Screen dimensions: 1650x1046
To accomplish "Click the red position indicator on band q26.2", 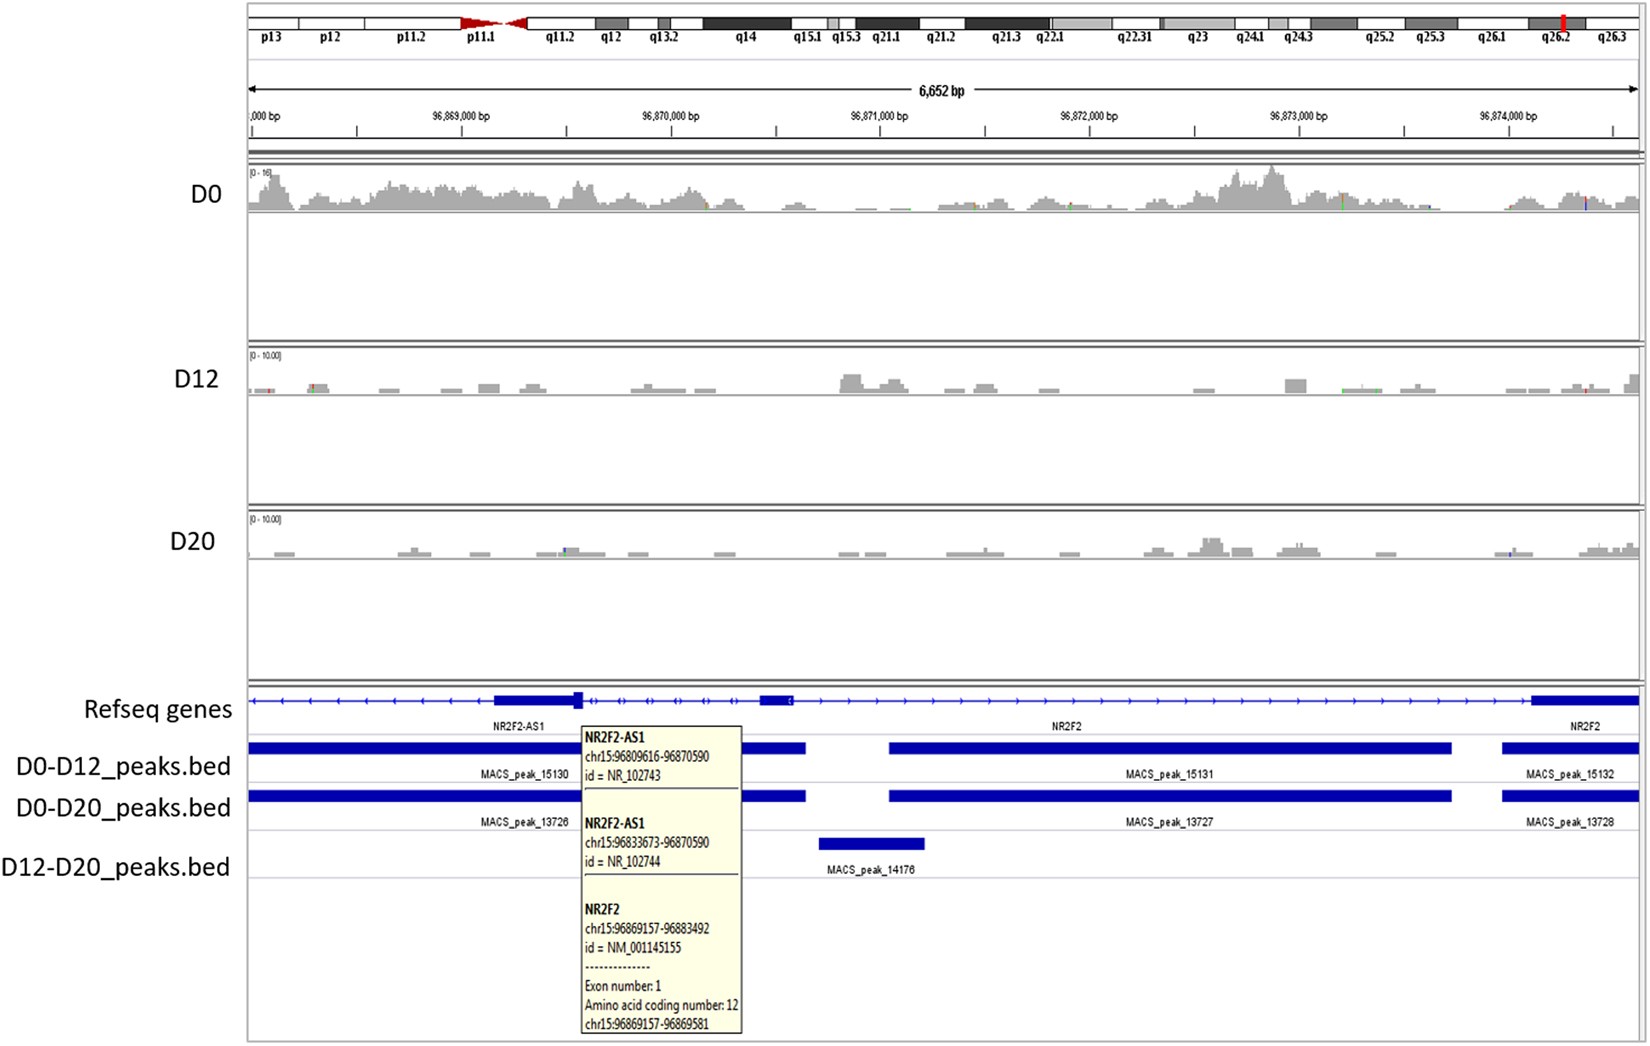I will [x=1563, y=22].
